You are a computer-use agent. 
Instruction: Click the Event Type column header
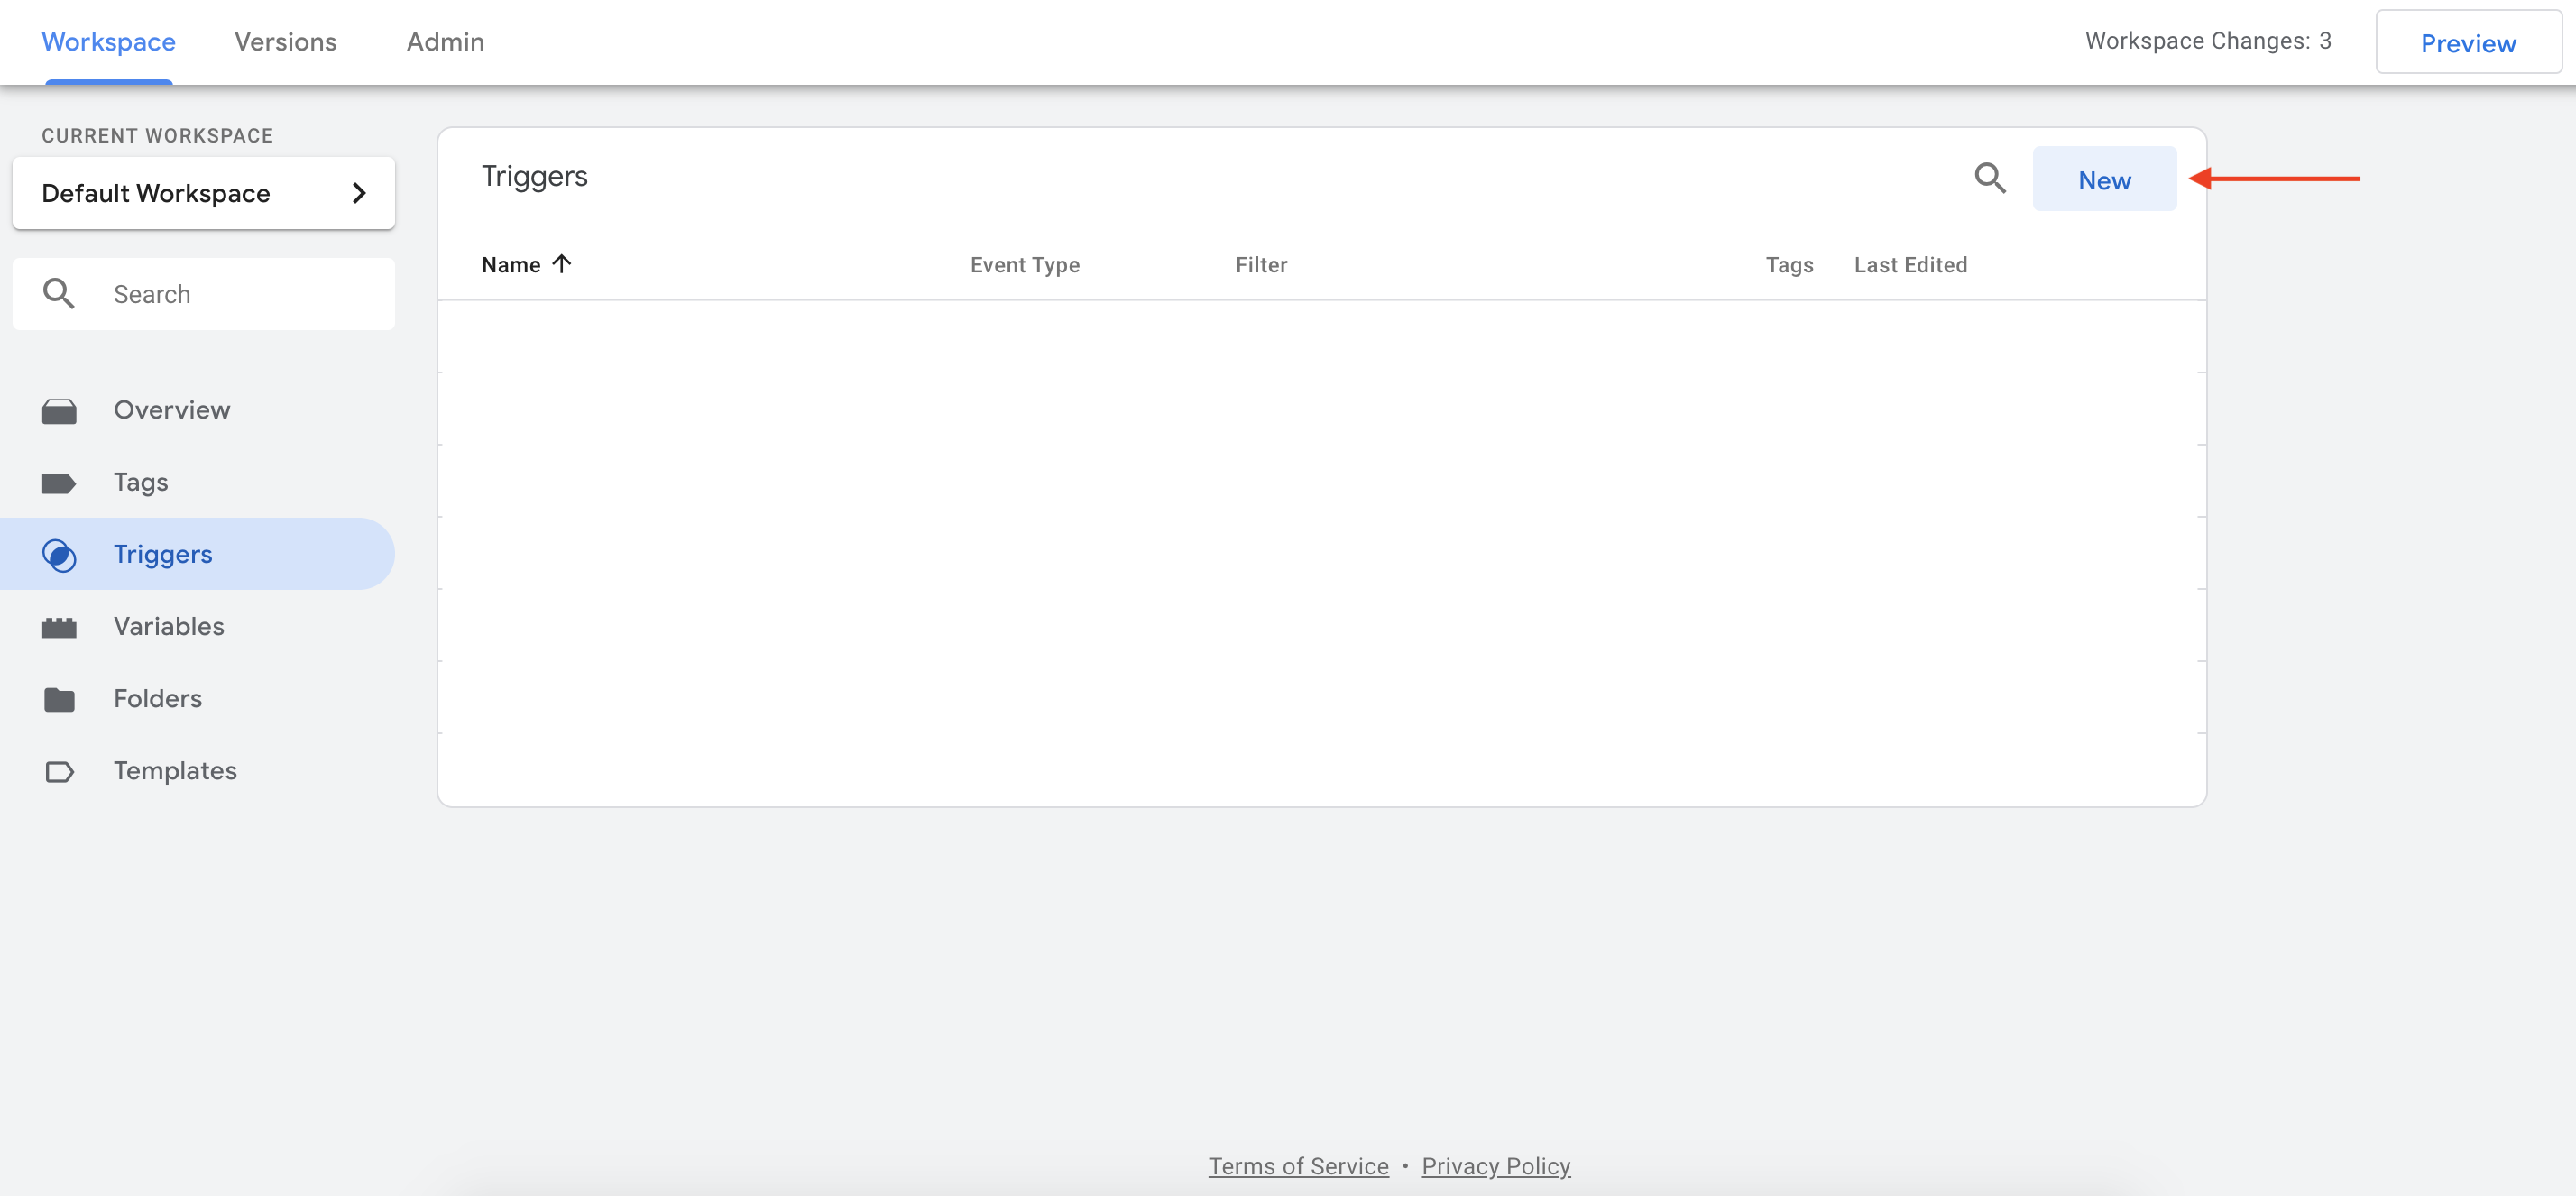tap(1025, 265)
